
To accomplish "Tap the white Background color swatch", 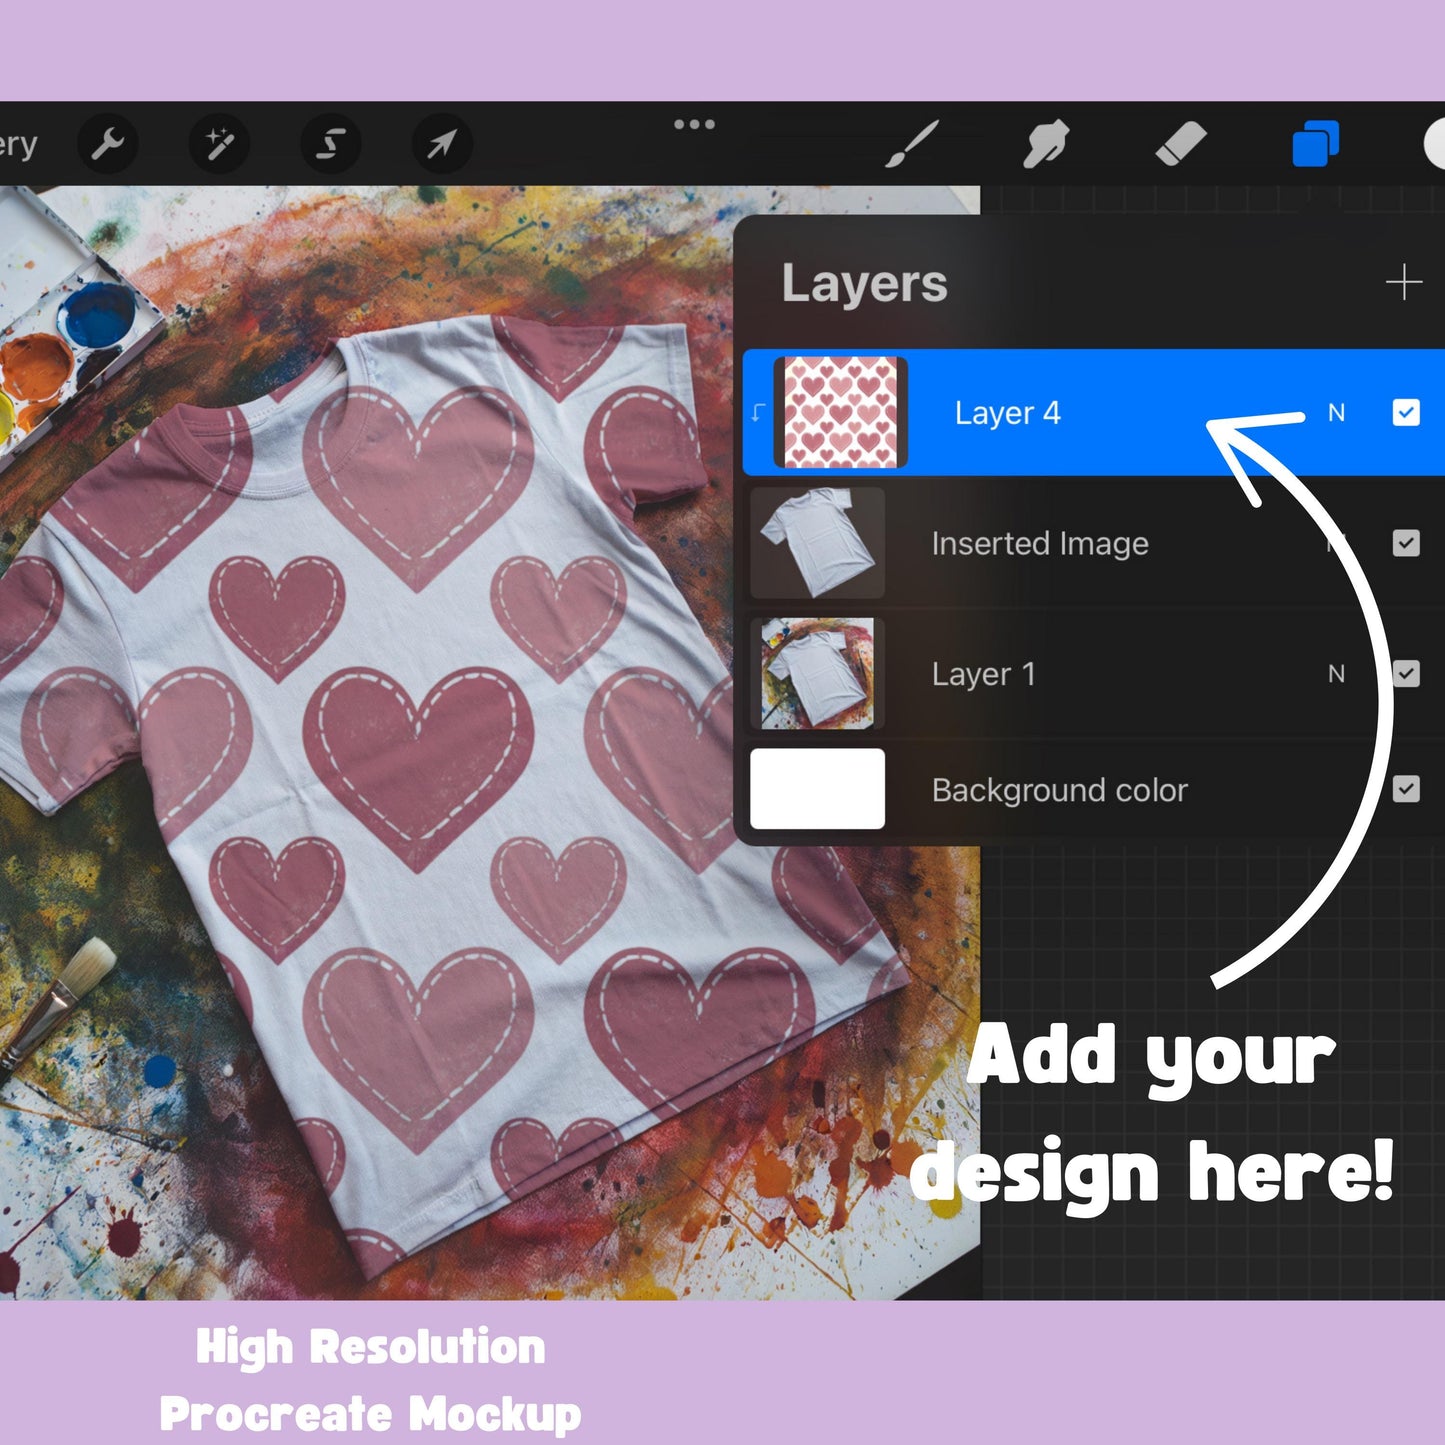I will click(x=817, y=790).
